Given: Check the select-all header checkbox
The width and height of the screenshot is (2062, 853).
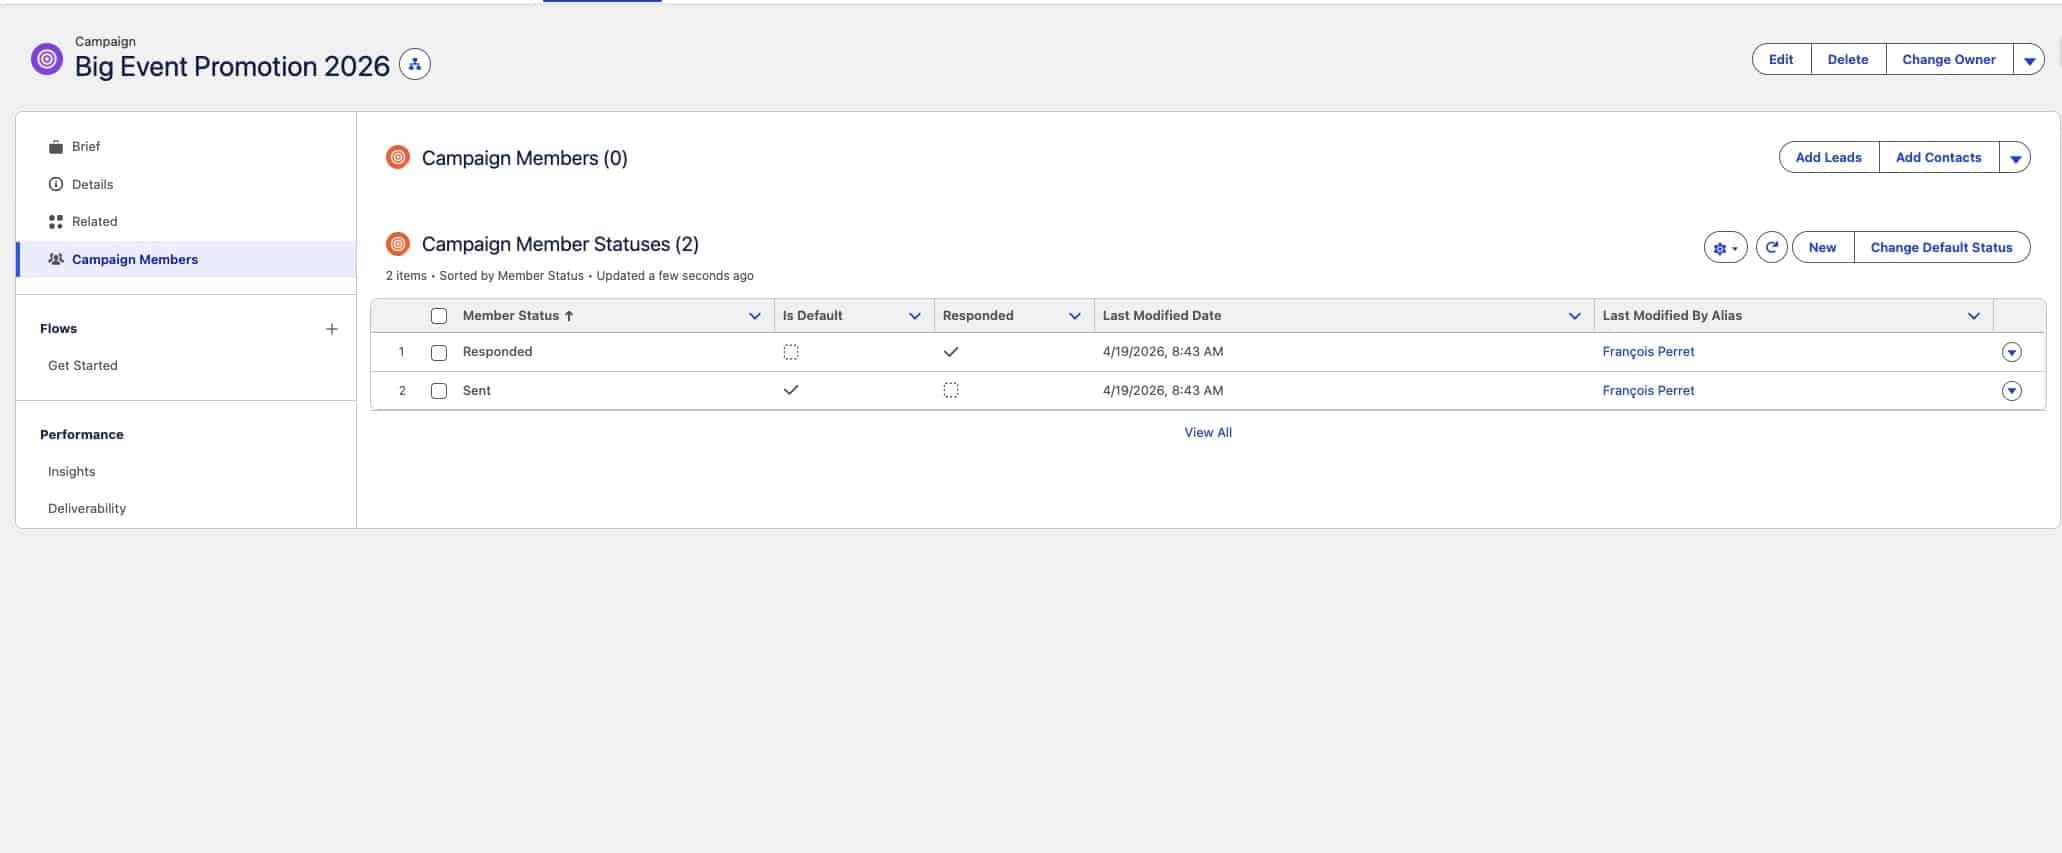Looking at the screenshot, I should coord(439,316).
